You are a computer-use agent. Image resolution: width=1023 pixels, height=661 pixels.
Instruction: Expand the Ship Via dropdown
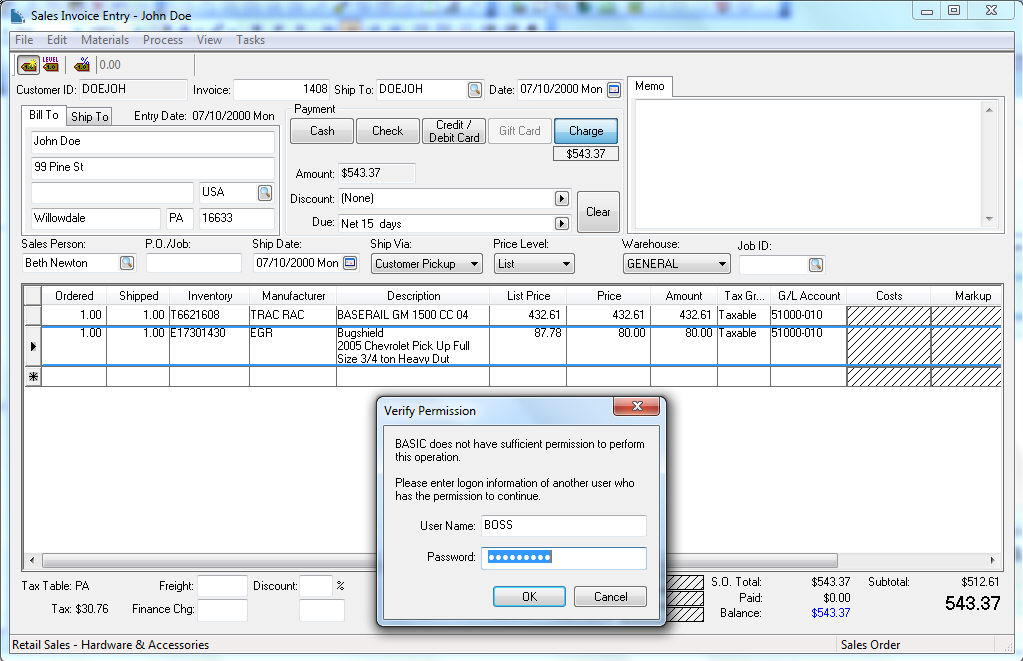pyautogui.click(x=474, y=264)
